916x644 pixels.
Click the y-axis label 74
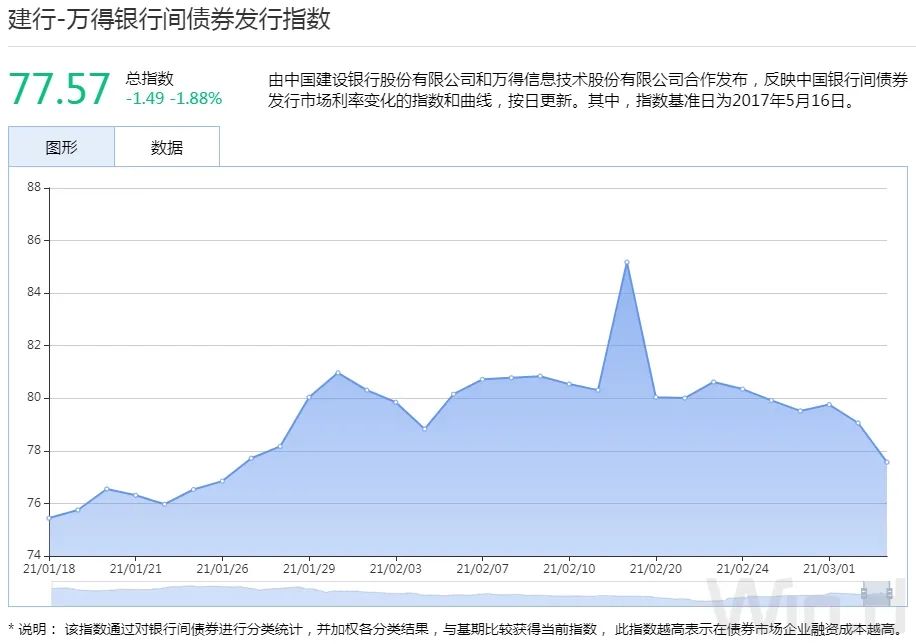tap(34, 555)
